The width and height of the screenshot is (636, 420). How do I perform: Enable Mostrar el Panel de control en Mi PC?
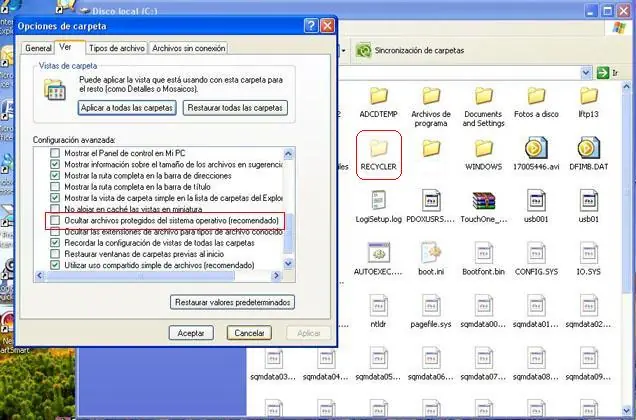55,153
